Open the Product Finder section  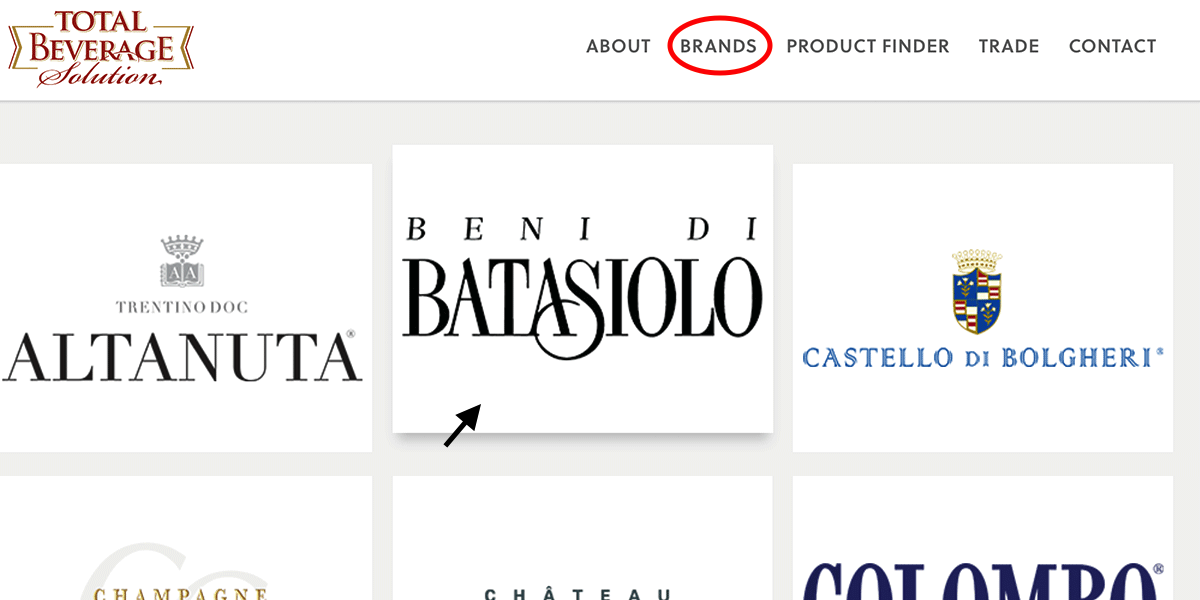click(x=868, y=46)
